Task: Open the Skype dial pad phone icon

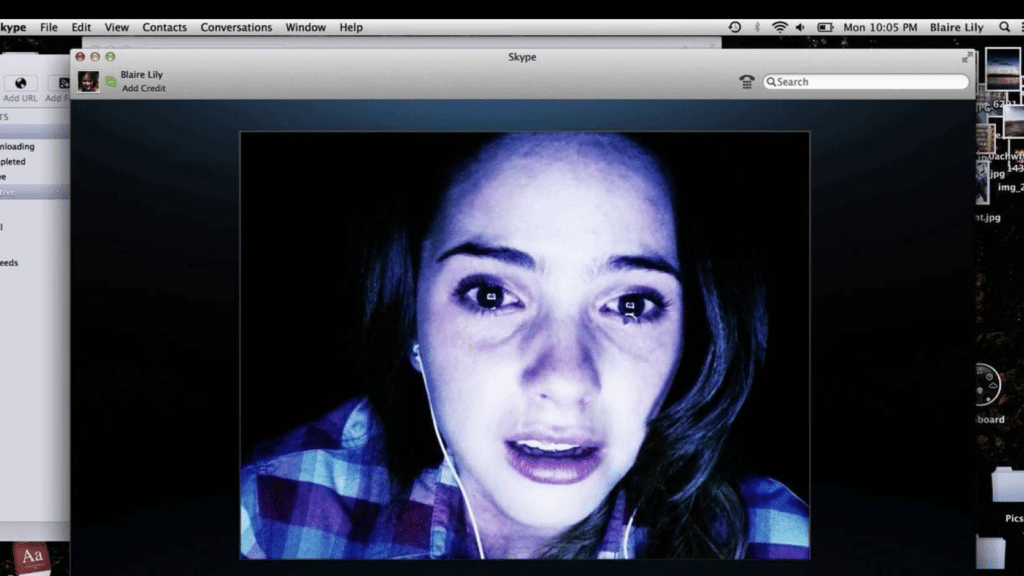Action: (746, 82)
